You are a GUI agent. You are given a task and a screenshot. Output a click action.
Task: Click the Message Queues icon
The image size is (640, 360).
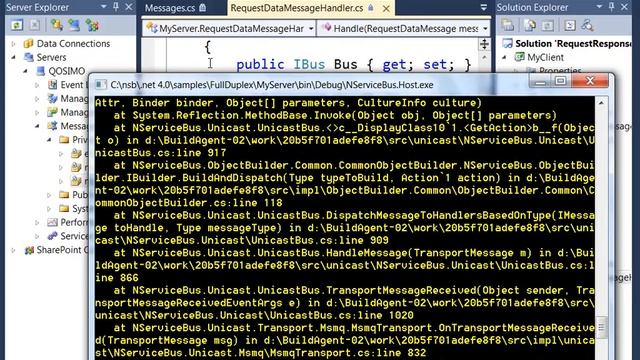(52, 126)
